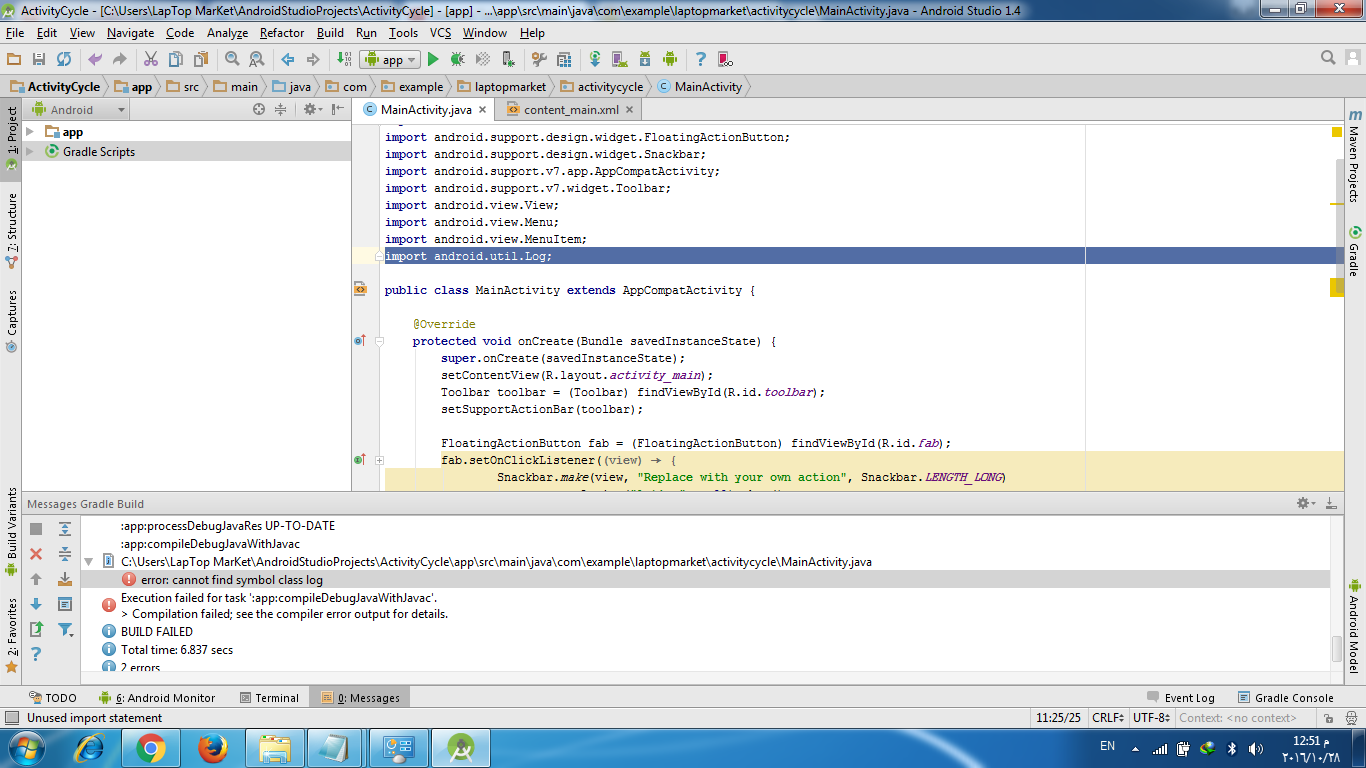The image size is (1366, 768).
Task: Open Help topics question mark in toolbar
Action: click(x=700, y=60)
